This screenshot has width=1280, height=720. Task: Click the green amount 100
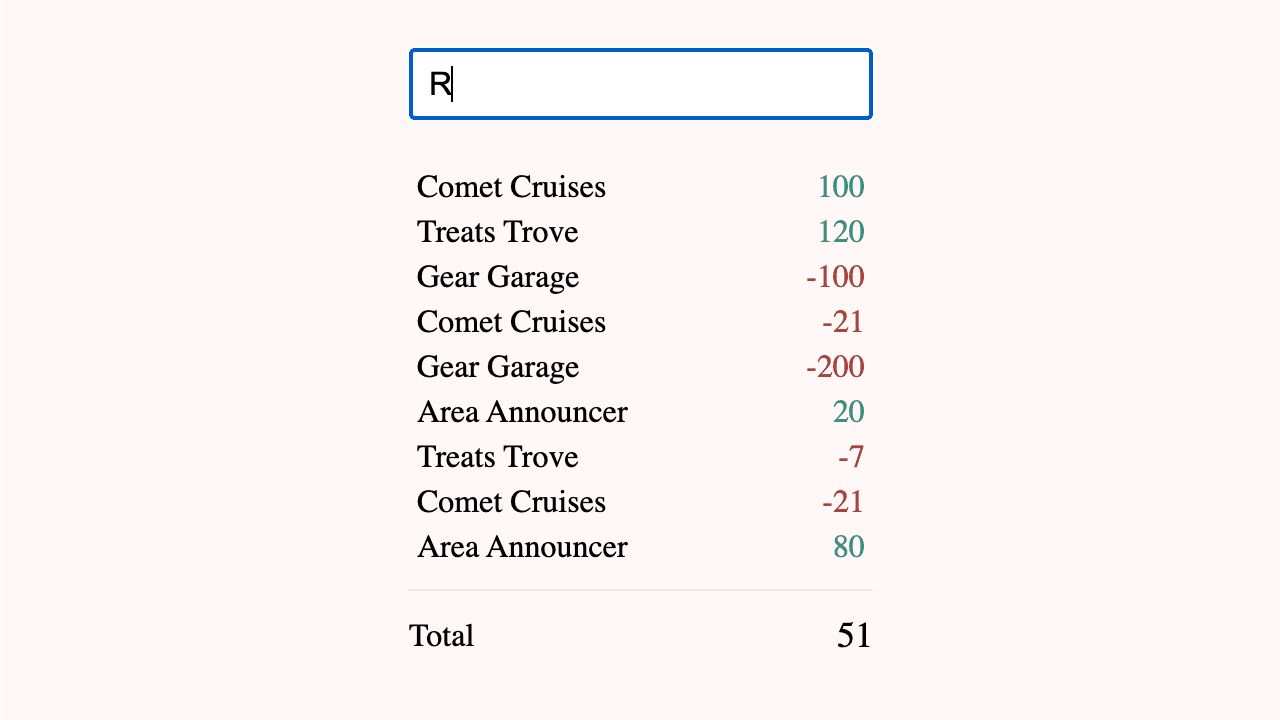click(843, 187)
